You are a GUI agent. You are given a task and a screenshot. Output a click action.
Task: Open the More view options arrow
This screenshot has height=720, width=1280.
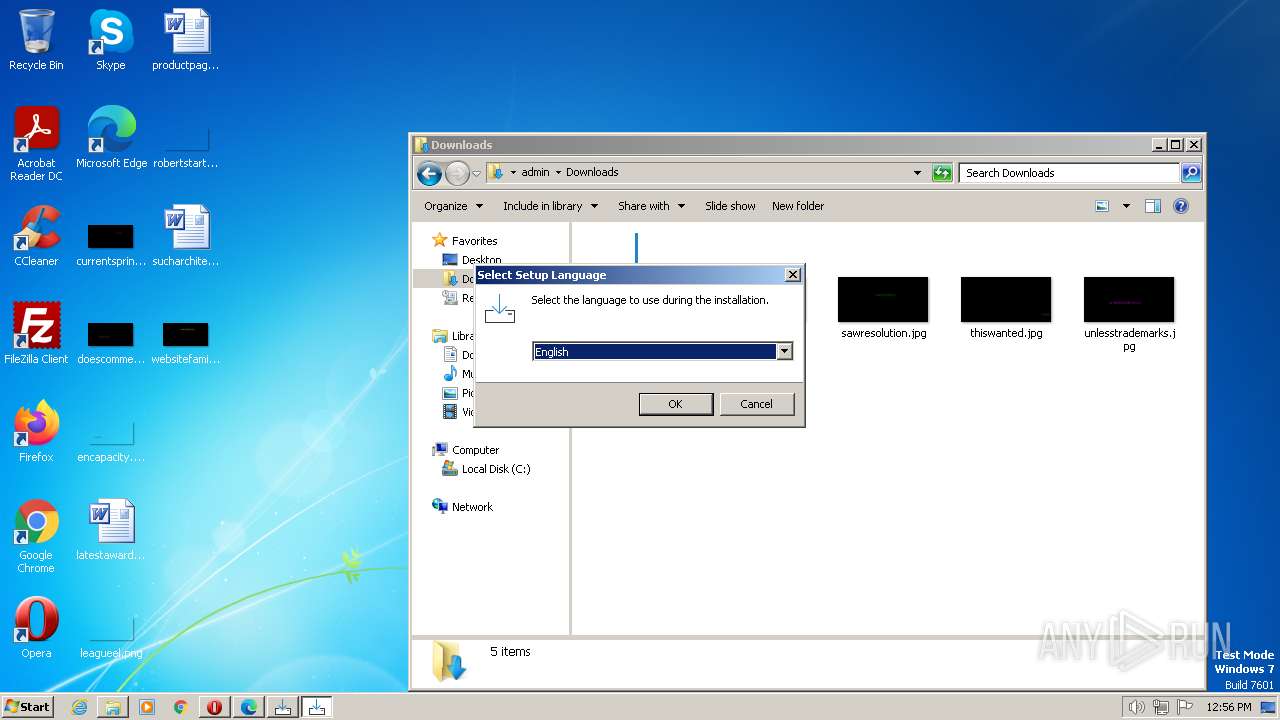pos(1126,206)
